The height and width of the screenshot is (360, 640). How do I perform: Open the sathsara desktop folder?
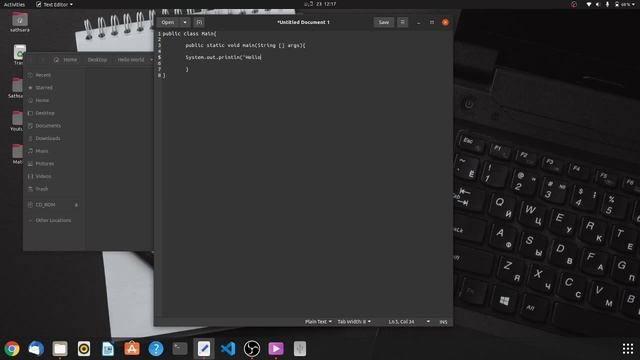(20, 22)
